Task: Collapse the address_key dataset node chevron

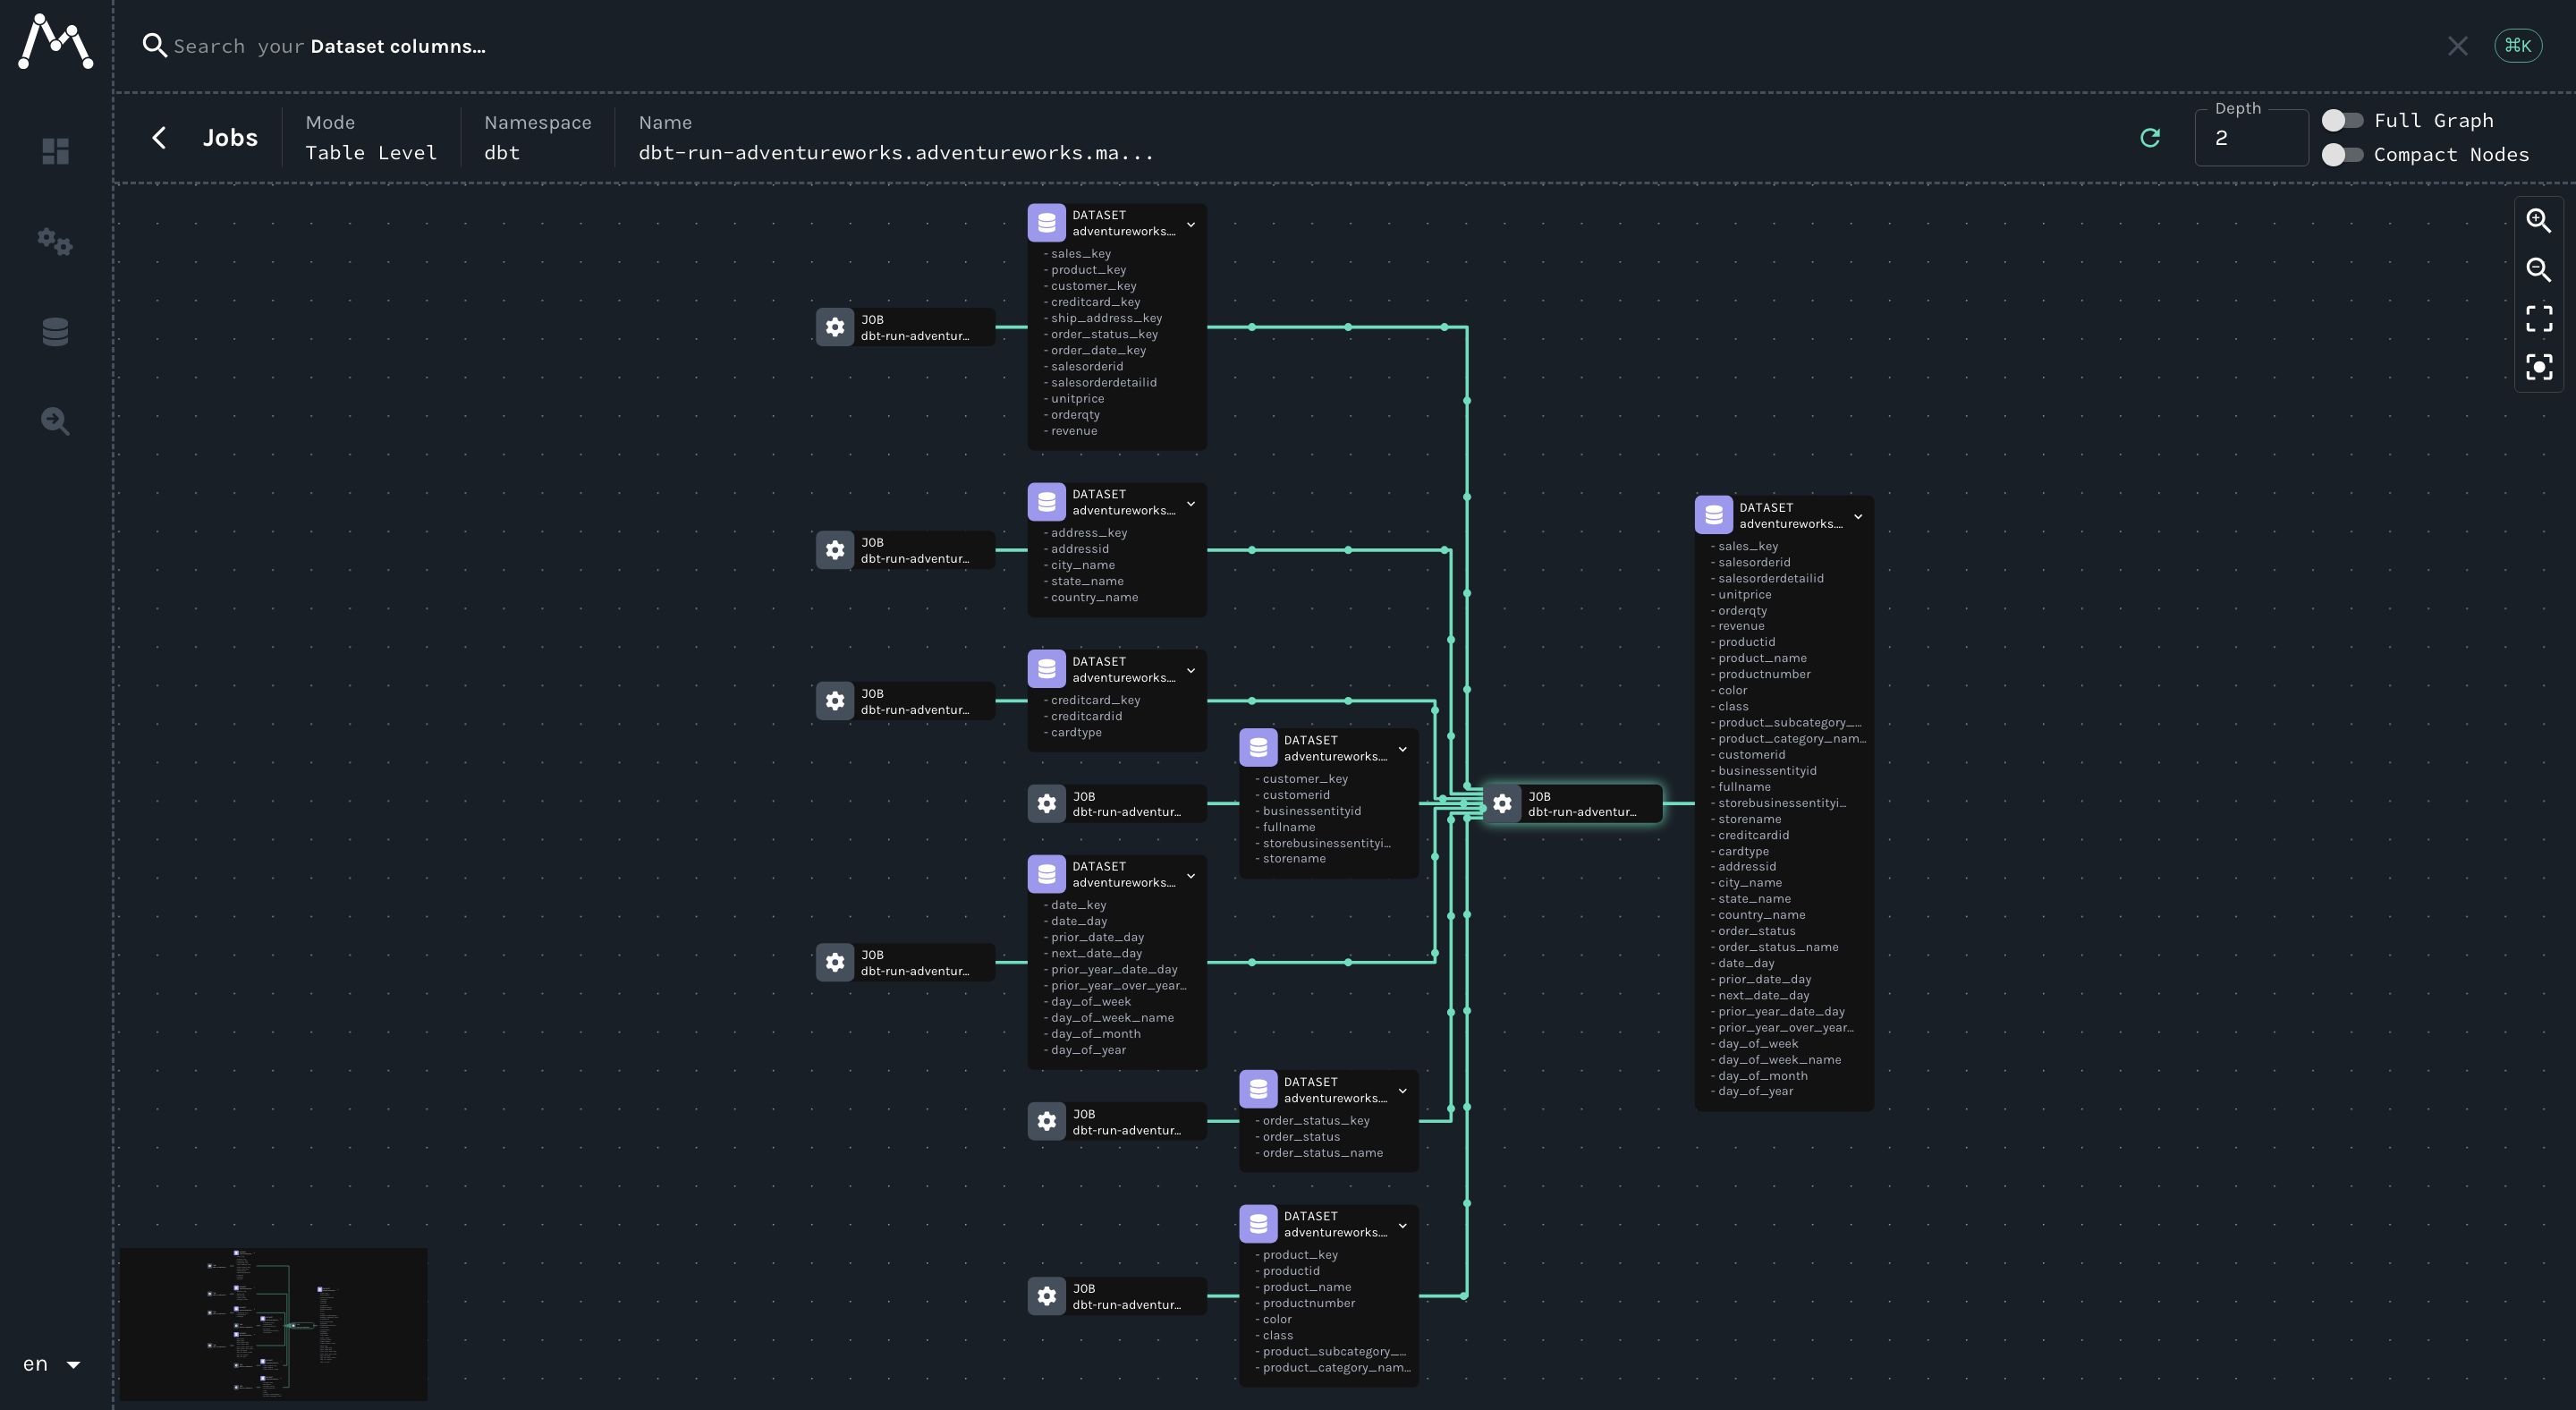Action: coord(1191,504)
